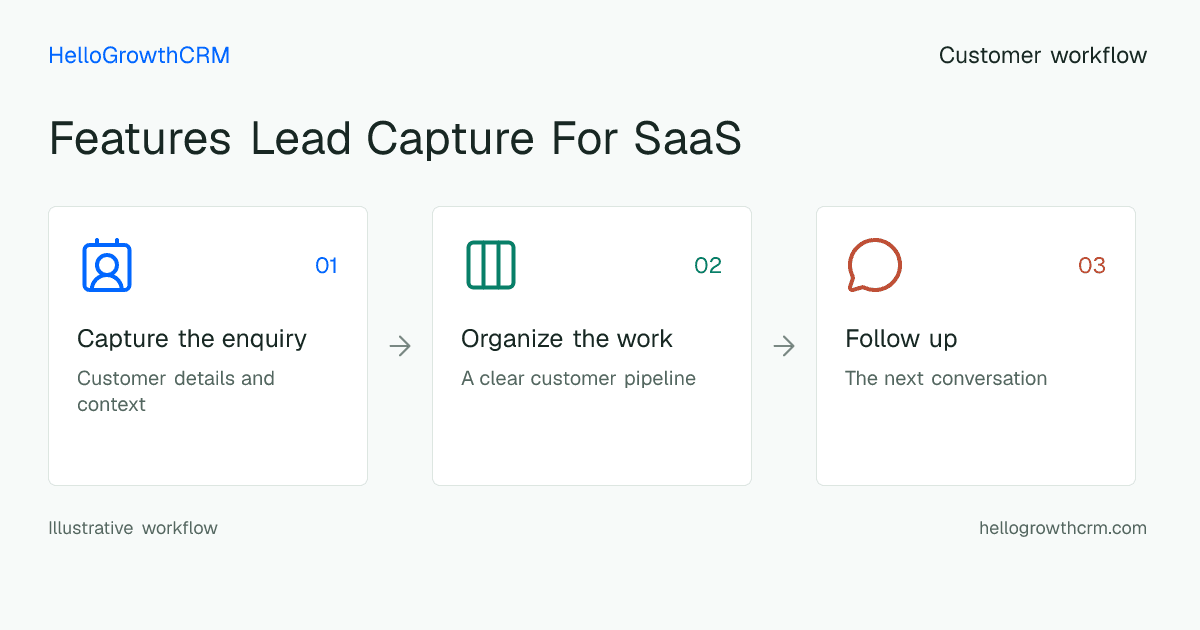Click A clear customer pipeline text
Screen dimensions: 1200x630
(578, 379)
